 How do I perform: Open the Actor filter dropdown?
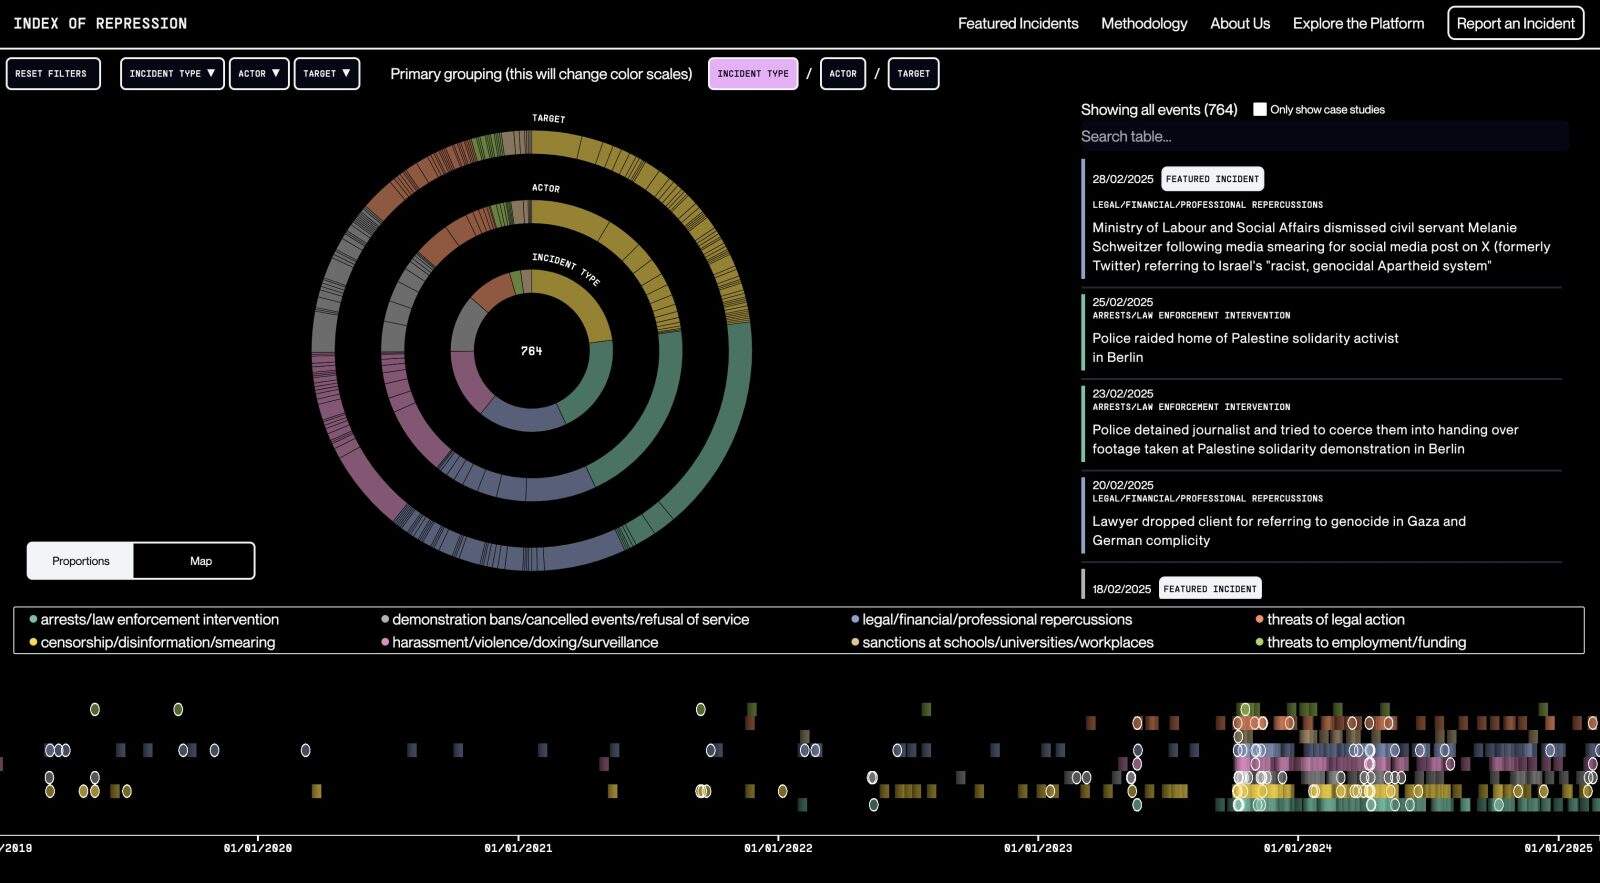[259, 73]
